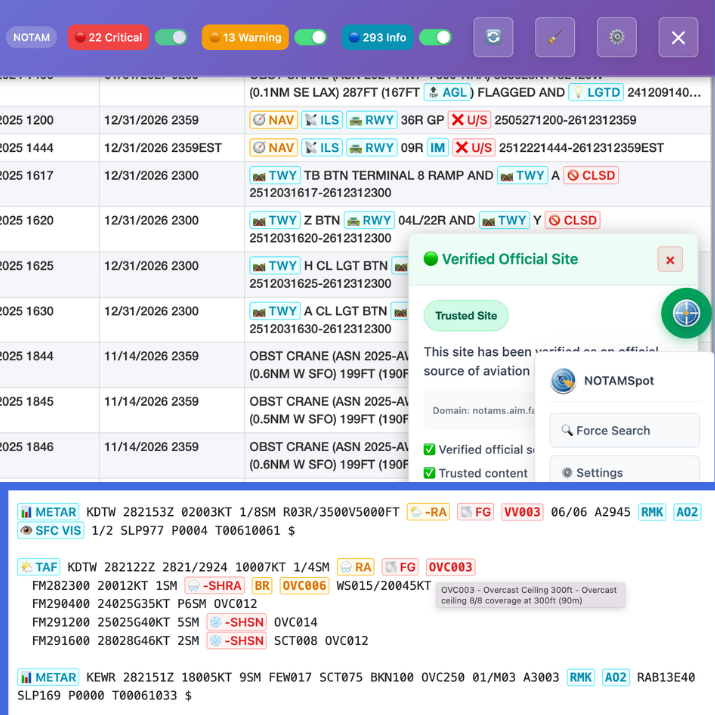Click the 'FM290400 24025G35KT P6SM OVC012' line
Screen dimensions: 715x715
coord(145,604)
